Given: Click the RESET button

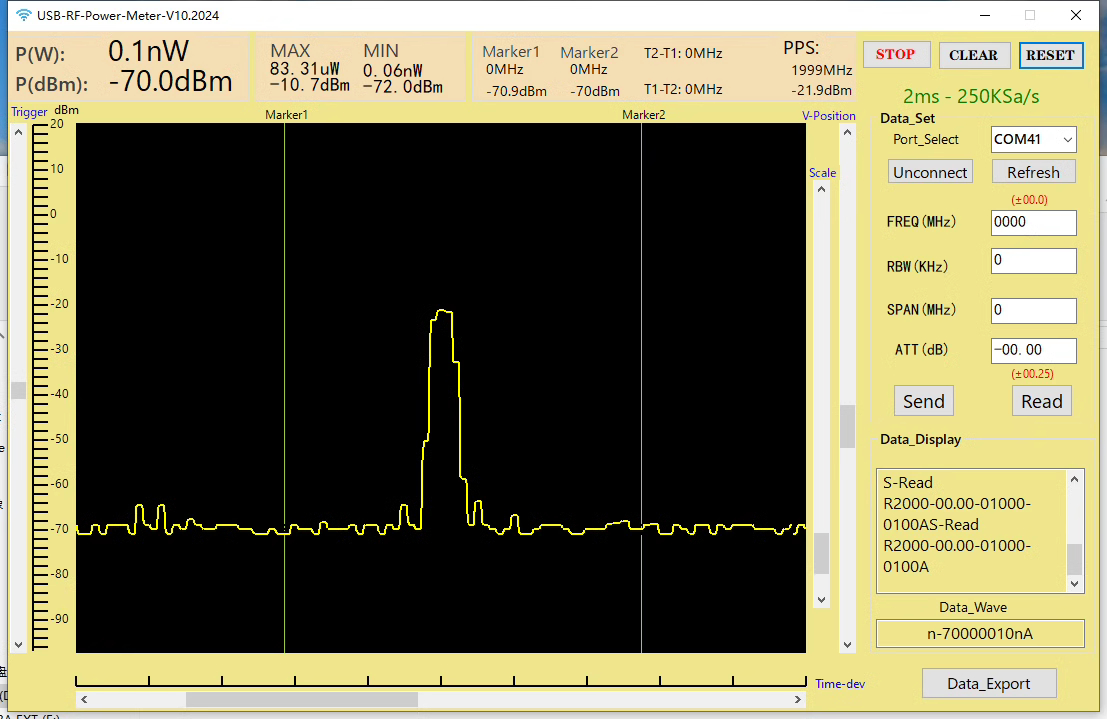Looking at the screenshot, I should point(1051,55).
